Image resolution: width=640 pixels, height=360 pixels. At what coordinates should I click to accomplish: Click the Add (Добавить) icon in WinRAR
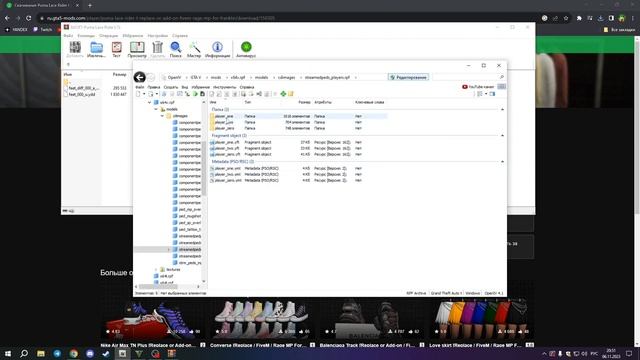[75, 48]
